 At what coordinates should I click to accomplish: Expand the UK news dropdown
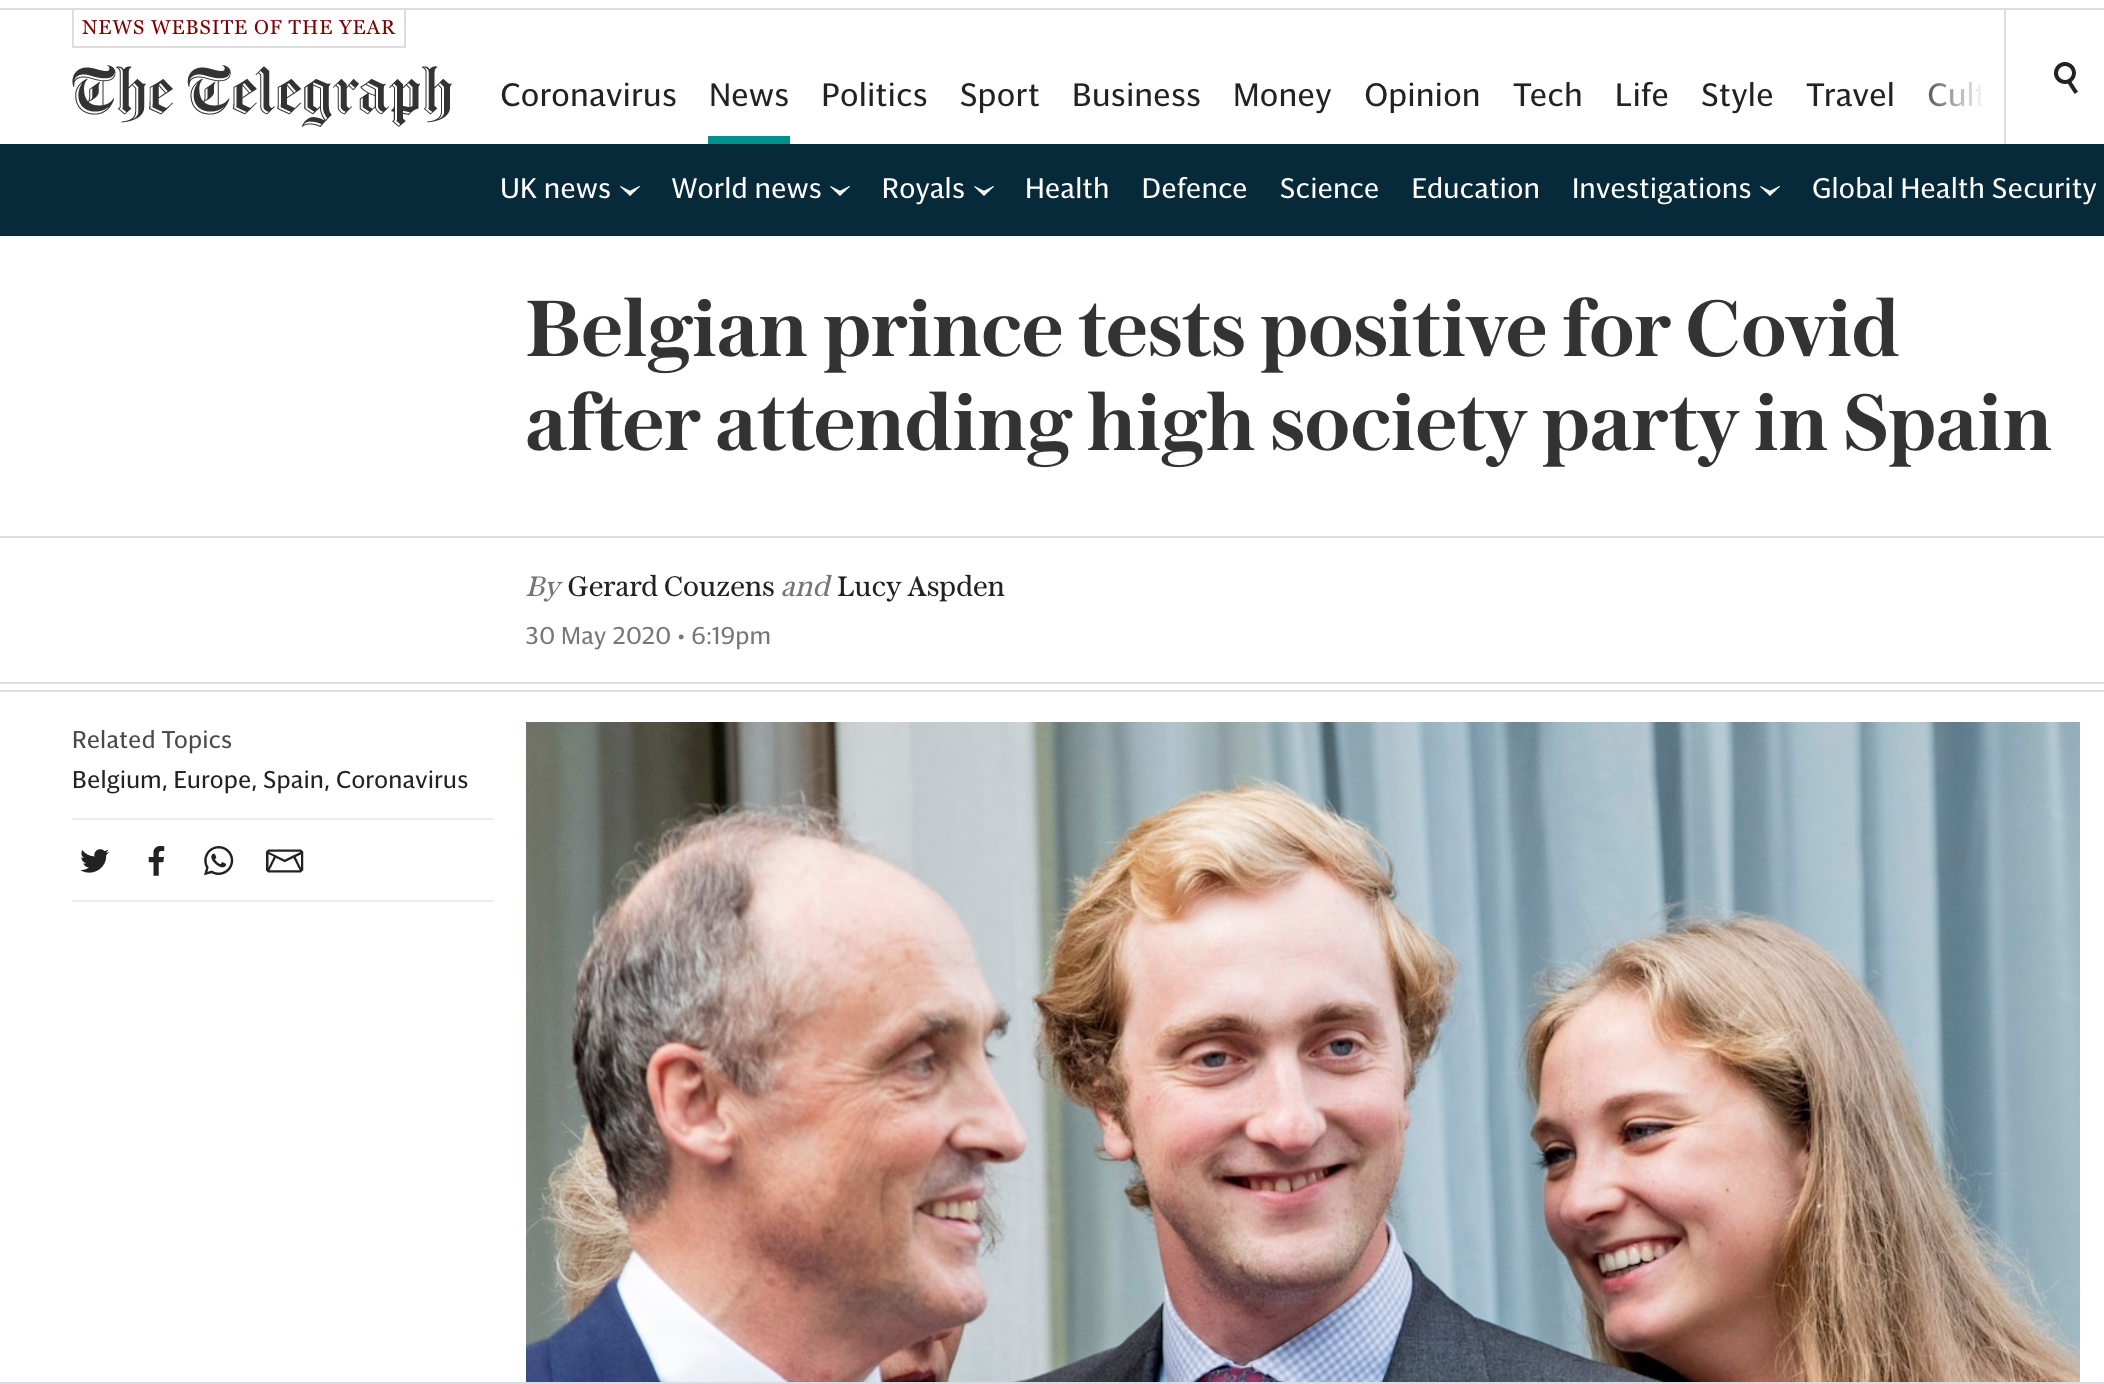pyautogui.click(x=568, y=189)
